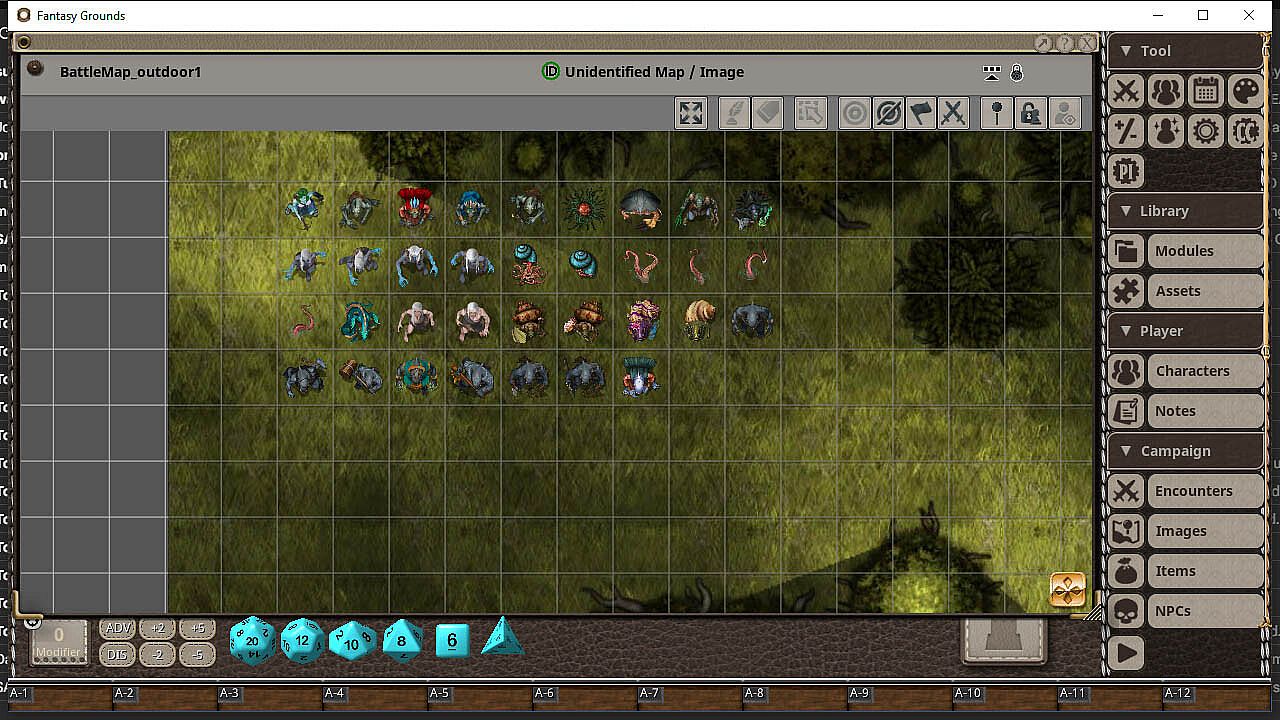Click the golden token icon in map corner
Viewport: 1280px width, 720px height.
1068,590
